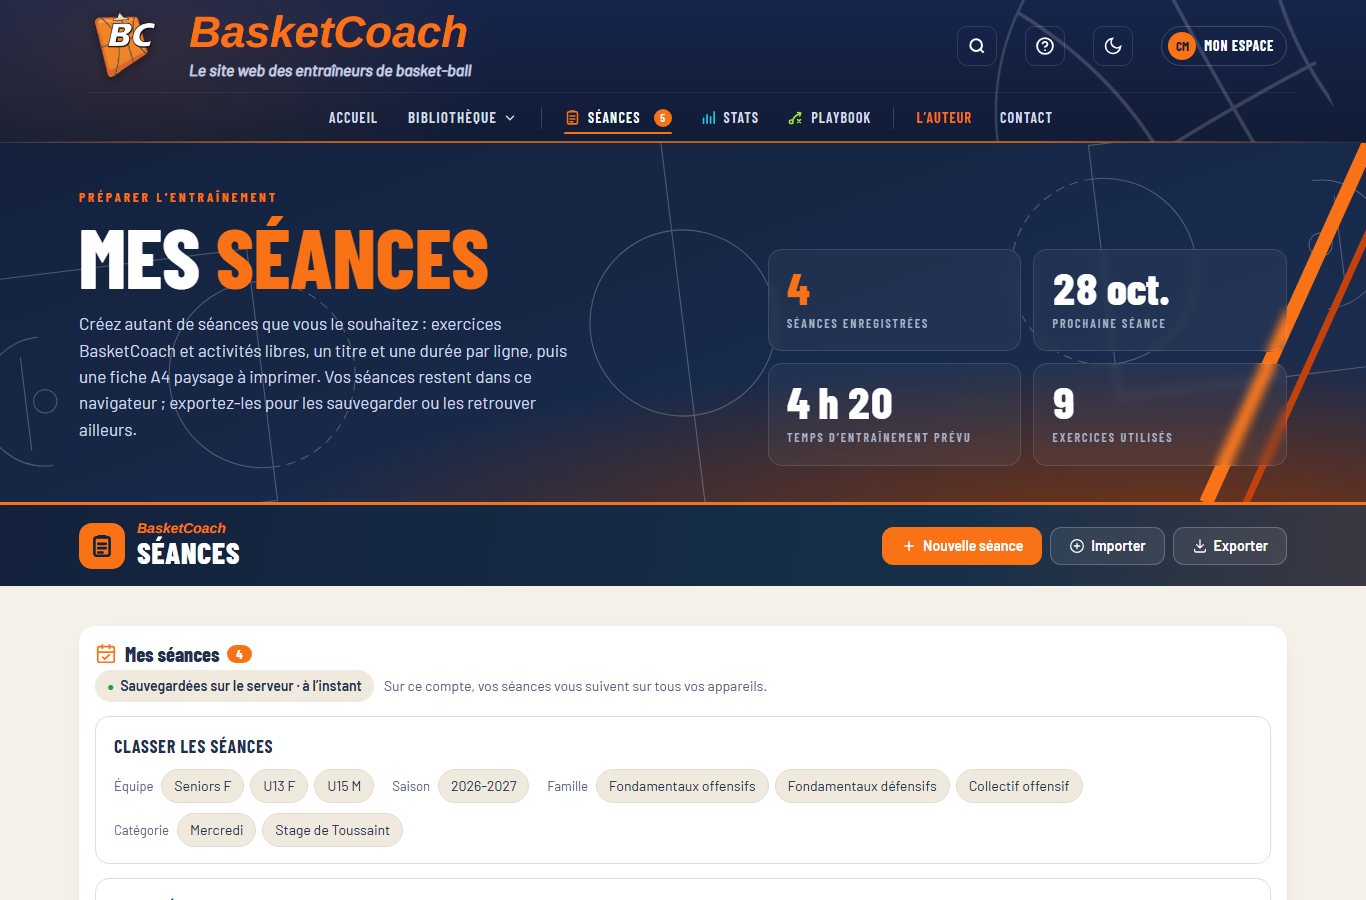Click the Importer button
1366x900 pixels.
pos(1107,546)
